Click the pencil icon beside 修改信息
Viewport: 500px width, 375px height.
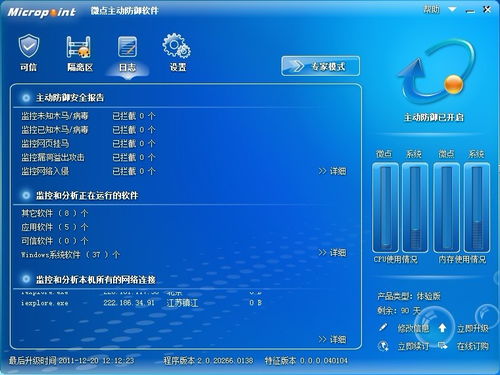(x=383, y=327)
